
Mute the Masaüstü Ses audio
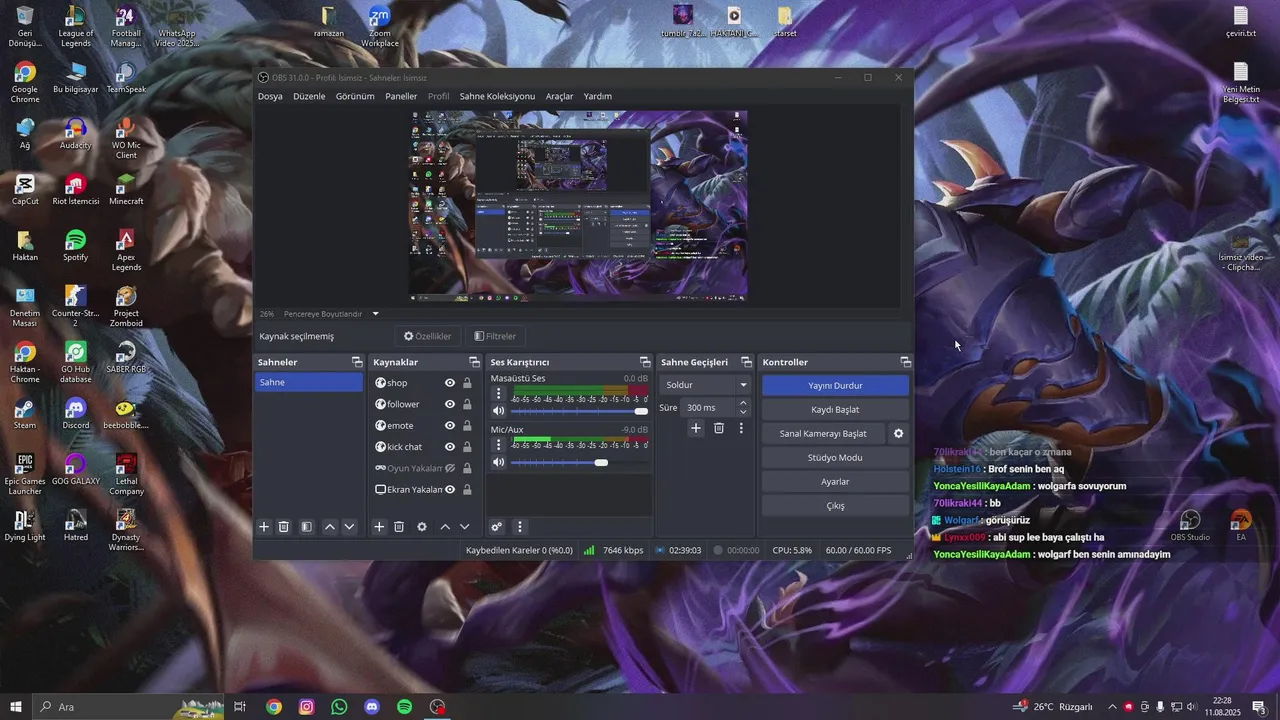point(498,411)
